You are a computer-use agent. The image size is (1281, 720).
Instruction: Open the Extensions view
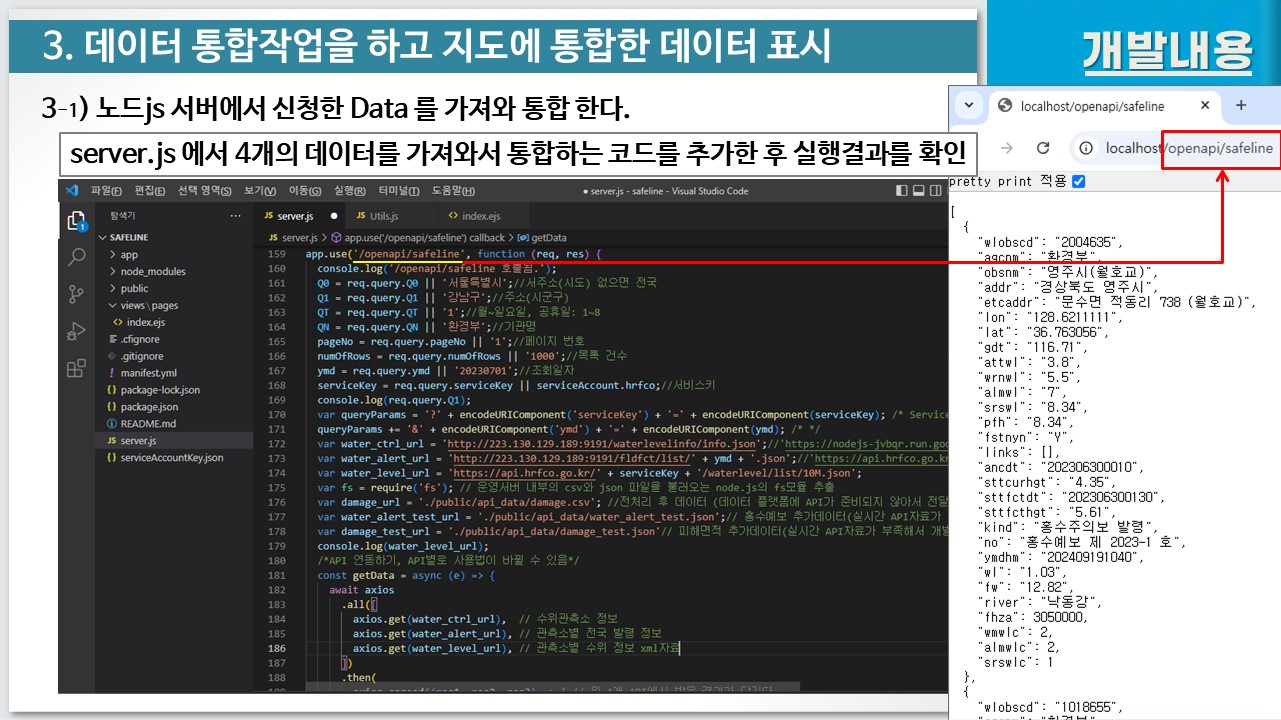(76, 369)
